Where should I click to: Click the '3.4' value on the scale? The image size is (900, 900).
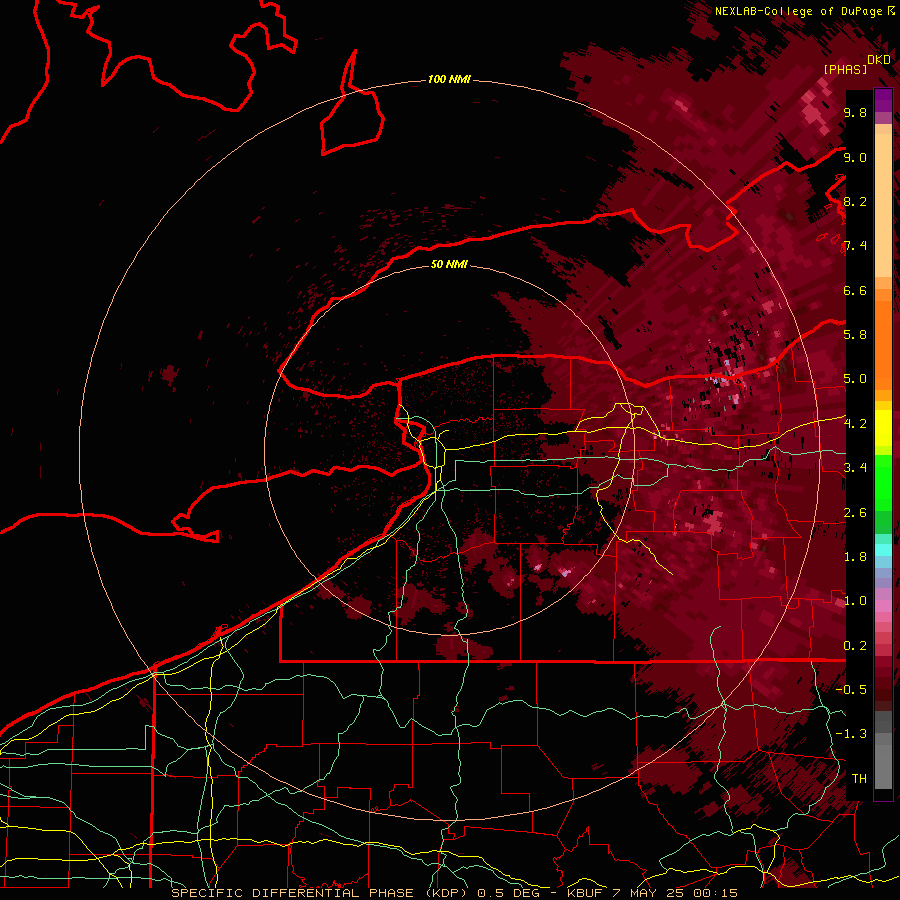coord(855,468)
